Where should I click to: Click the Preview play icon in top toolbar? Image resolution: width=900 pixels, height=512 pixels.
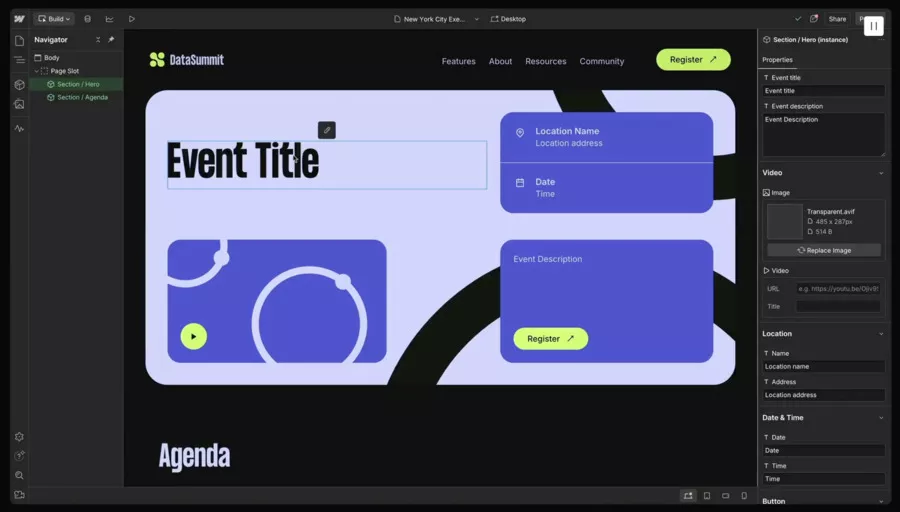tap(131, 19)
